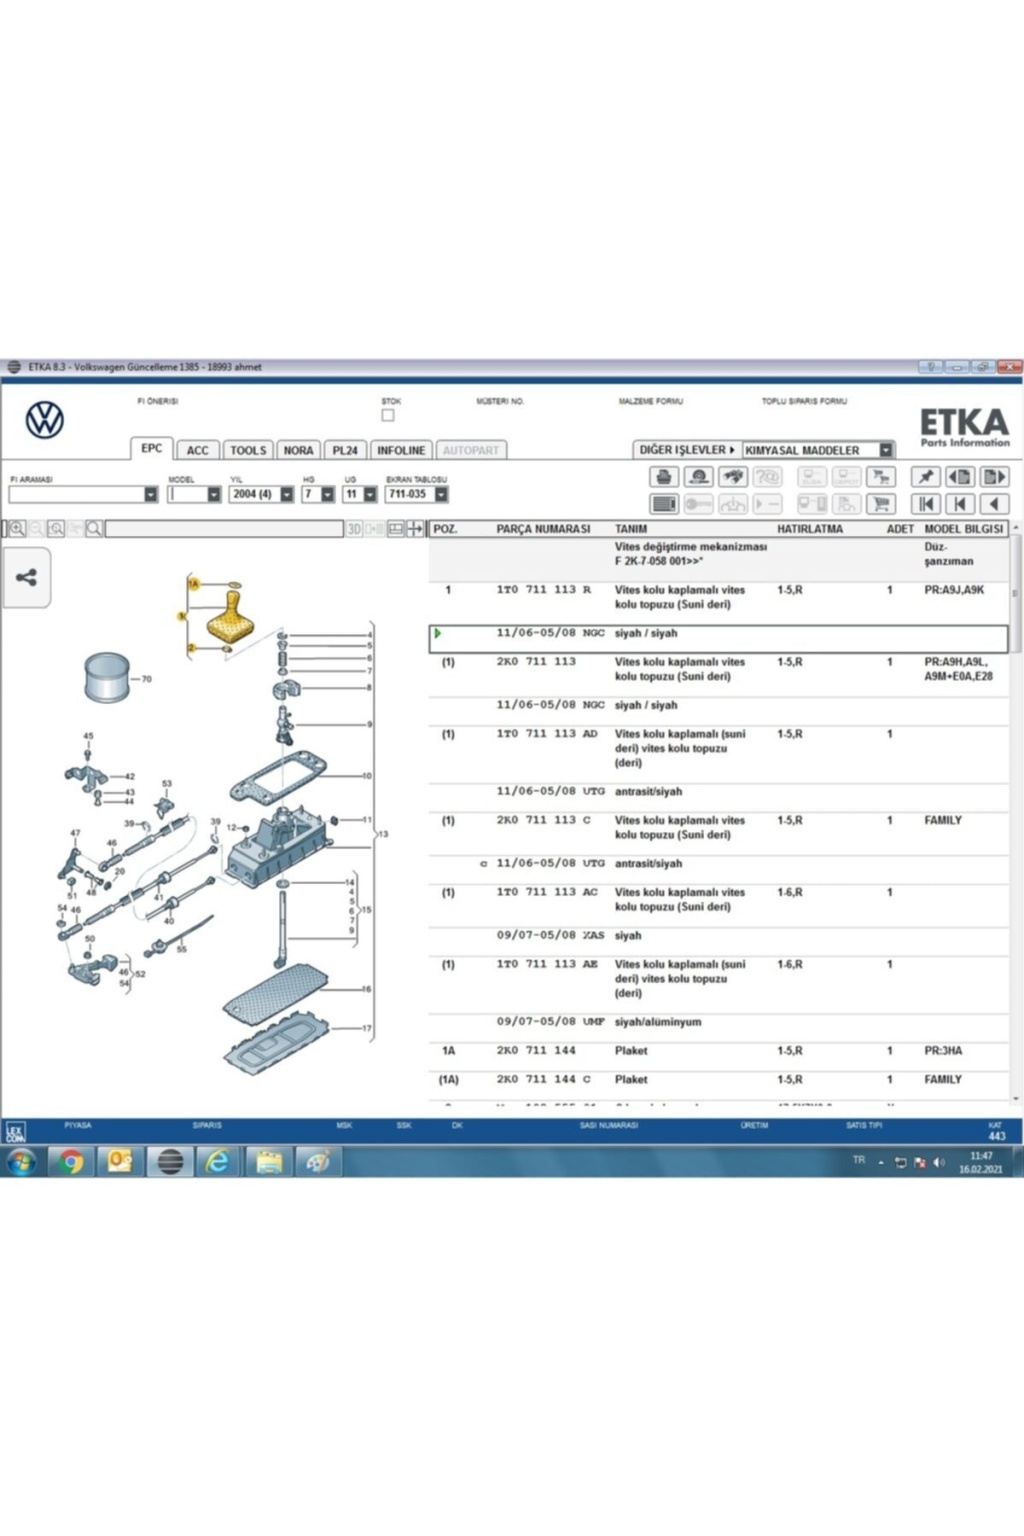Open the INFOLINE tab
Image resolution: width=1024 pixels, height=1536 pixels.
point(400,450)
